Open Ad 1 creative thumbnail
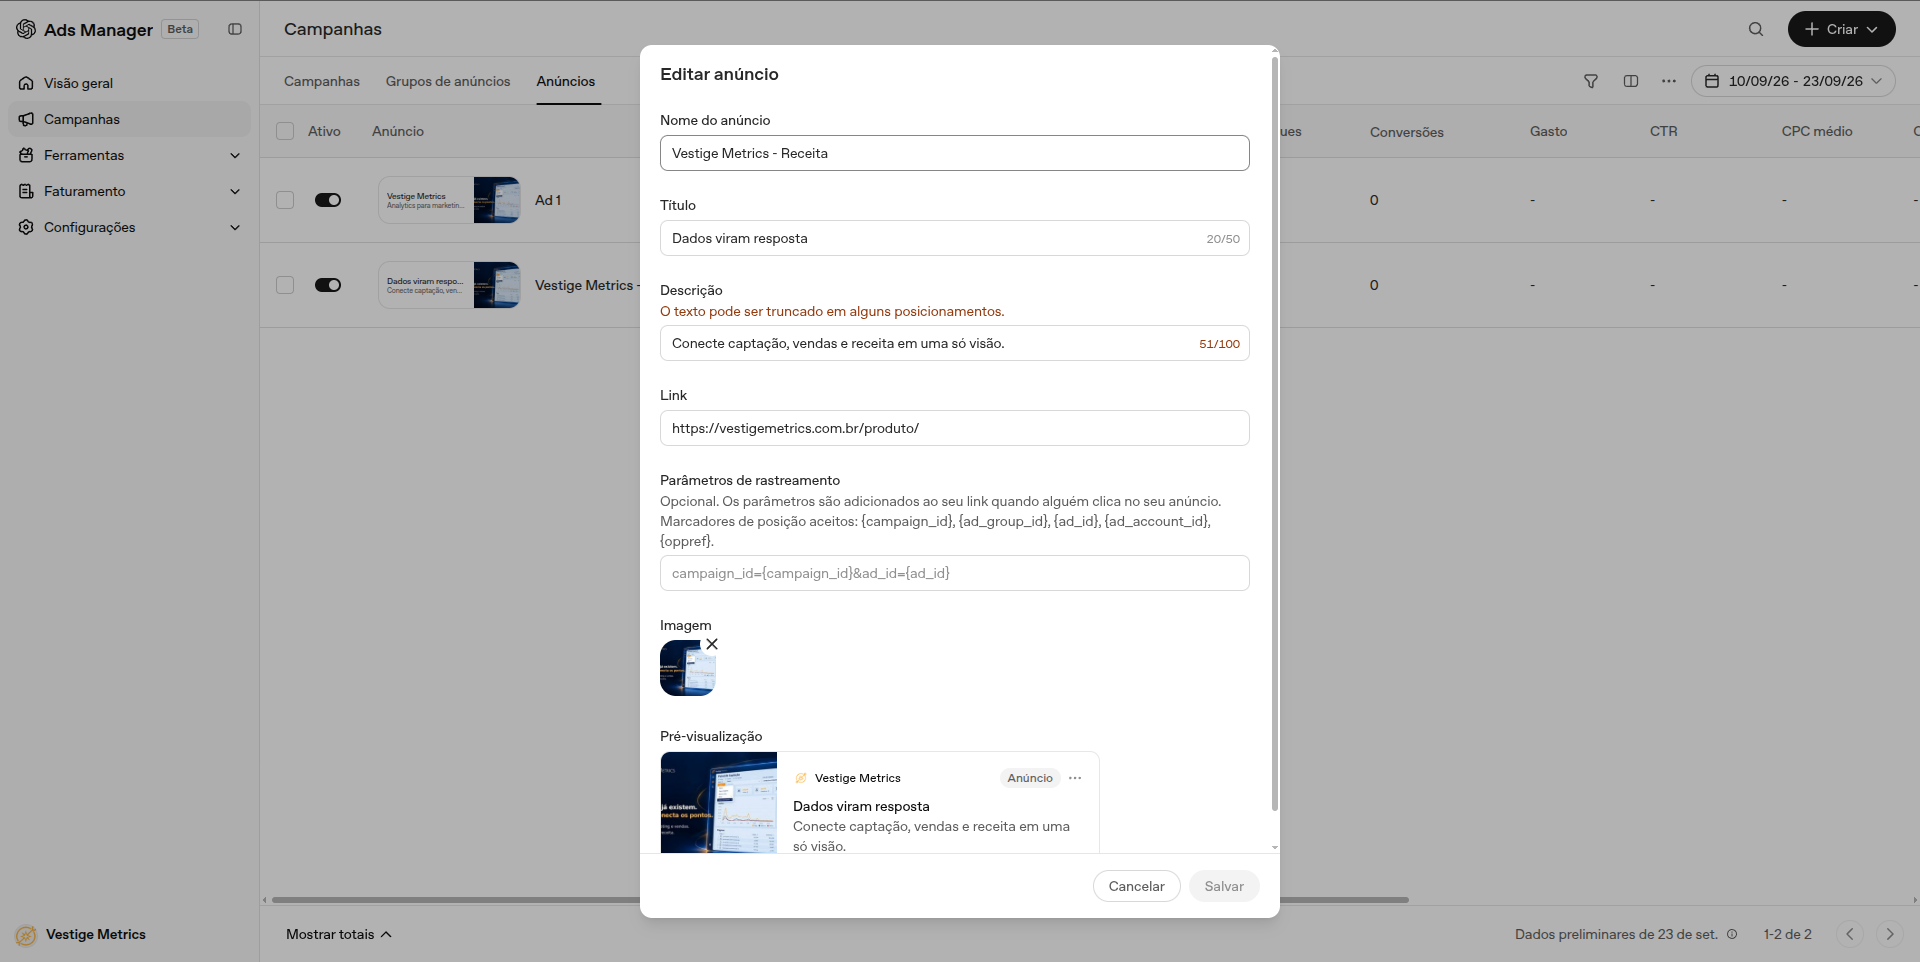This screenshot has height=962, width=1920. pos(449,200)
